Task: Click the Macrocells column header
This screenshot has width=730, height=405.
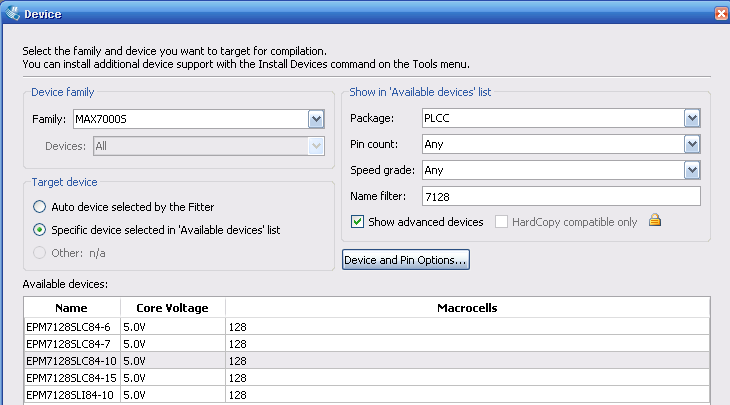Action: click(x=467, y=308)
